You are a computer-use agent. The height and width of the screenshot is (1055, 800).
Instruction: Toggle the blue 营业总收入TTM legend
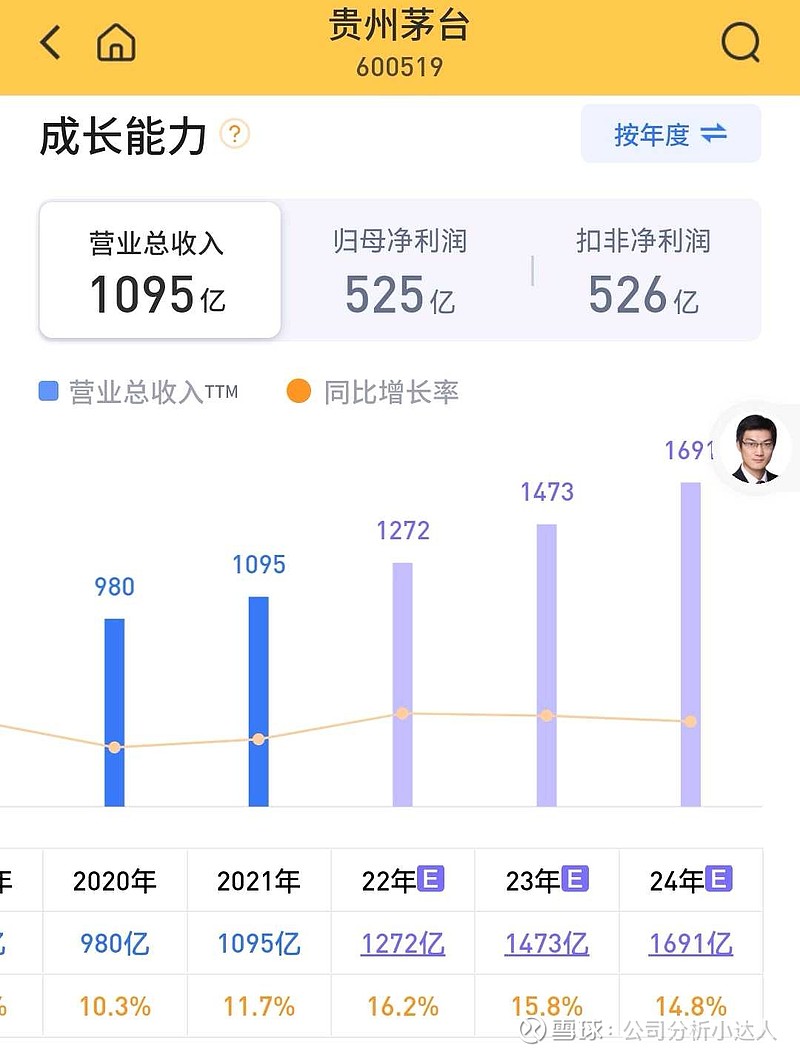click(x=139, y=392)
